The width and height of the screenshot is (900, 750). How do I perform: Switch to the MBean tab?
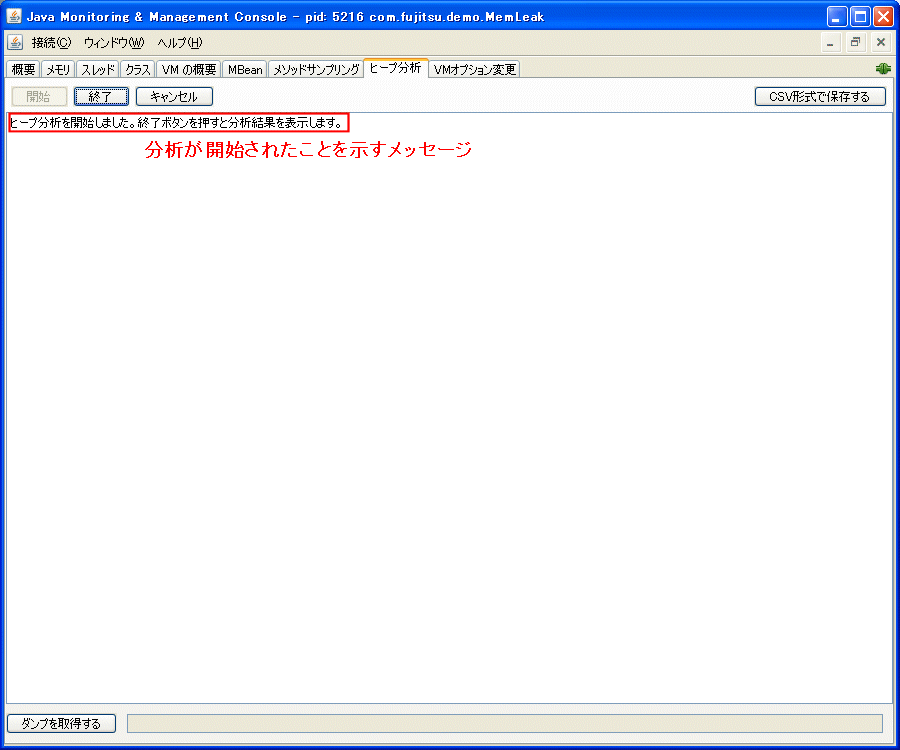pos(245,69)
